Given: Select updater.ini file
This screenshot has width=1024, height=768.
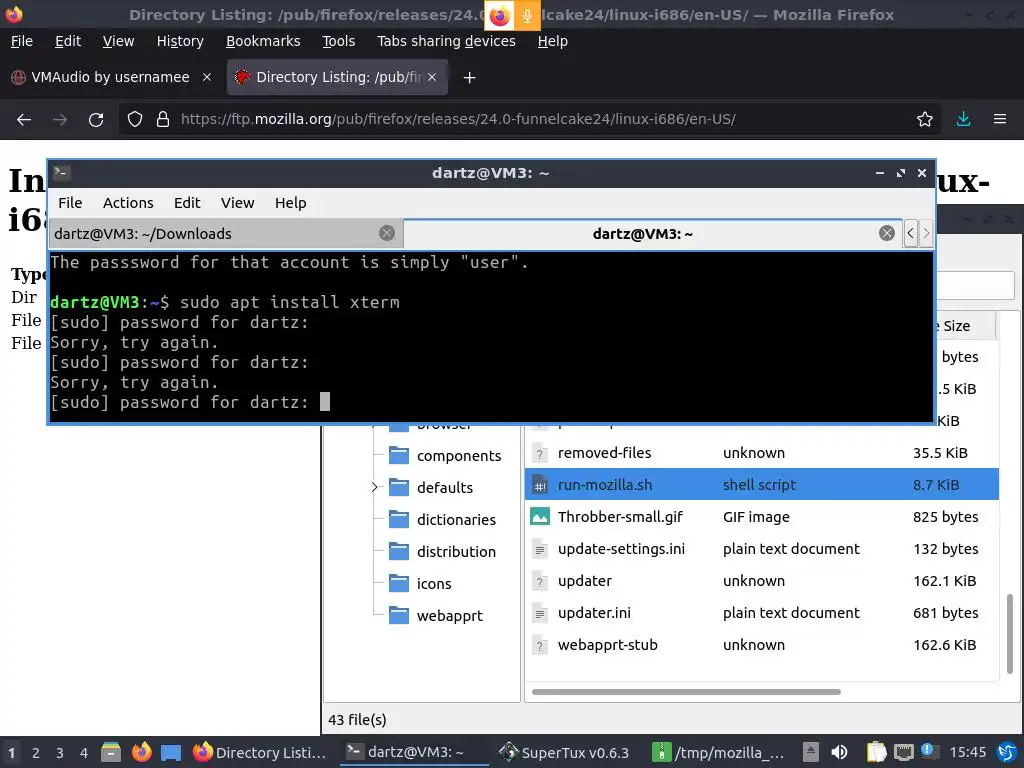Looking at the screenshot, I should point(761,613).
